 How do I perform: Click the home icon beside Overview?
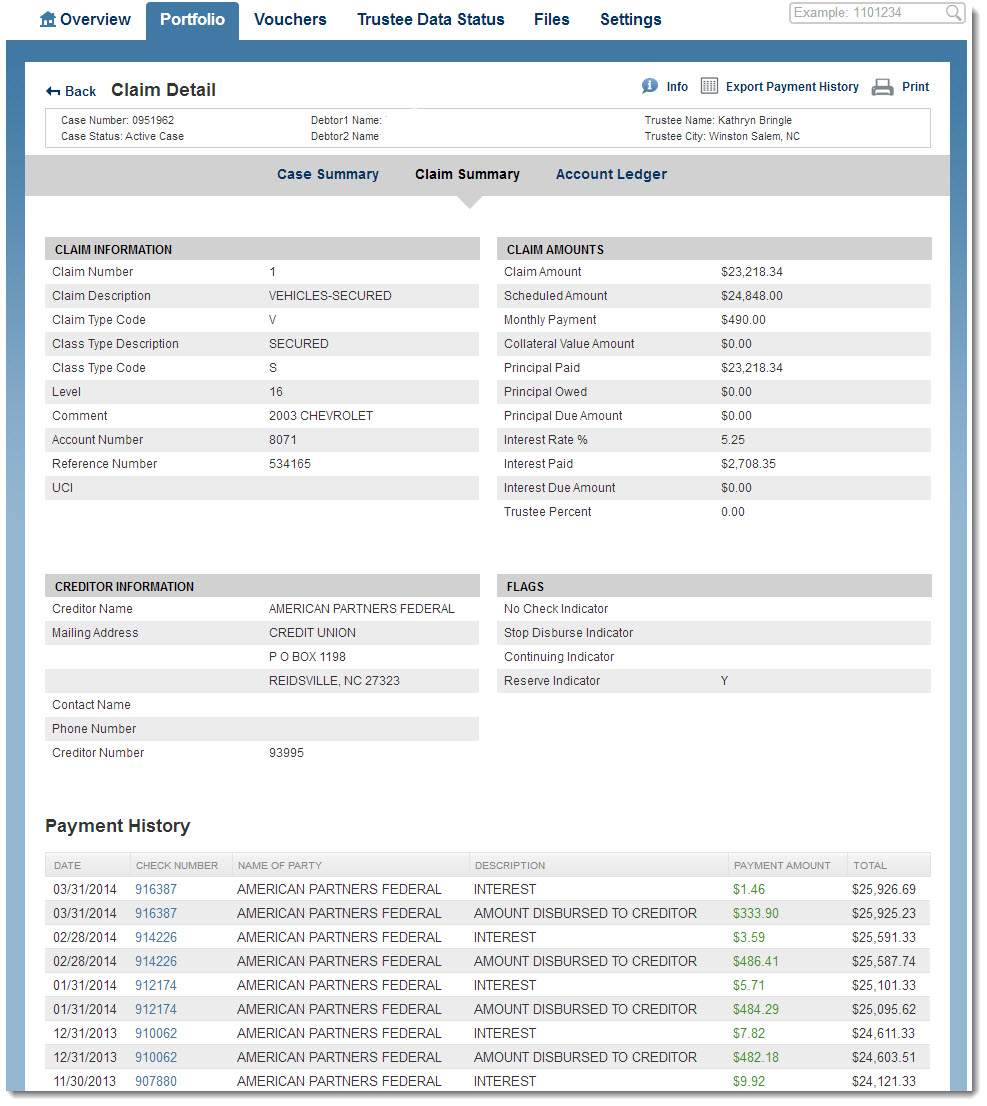click(48, 19)
